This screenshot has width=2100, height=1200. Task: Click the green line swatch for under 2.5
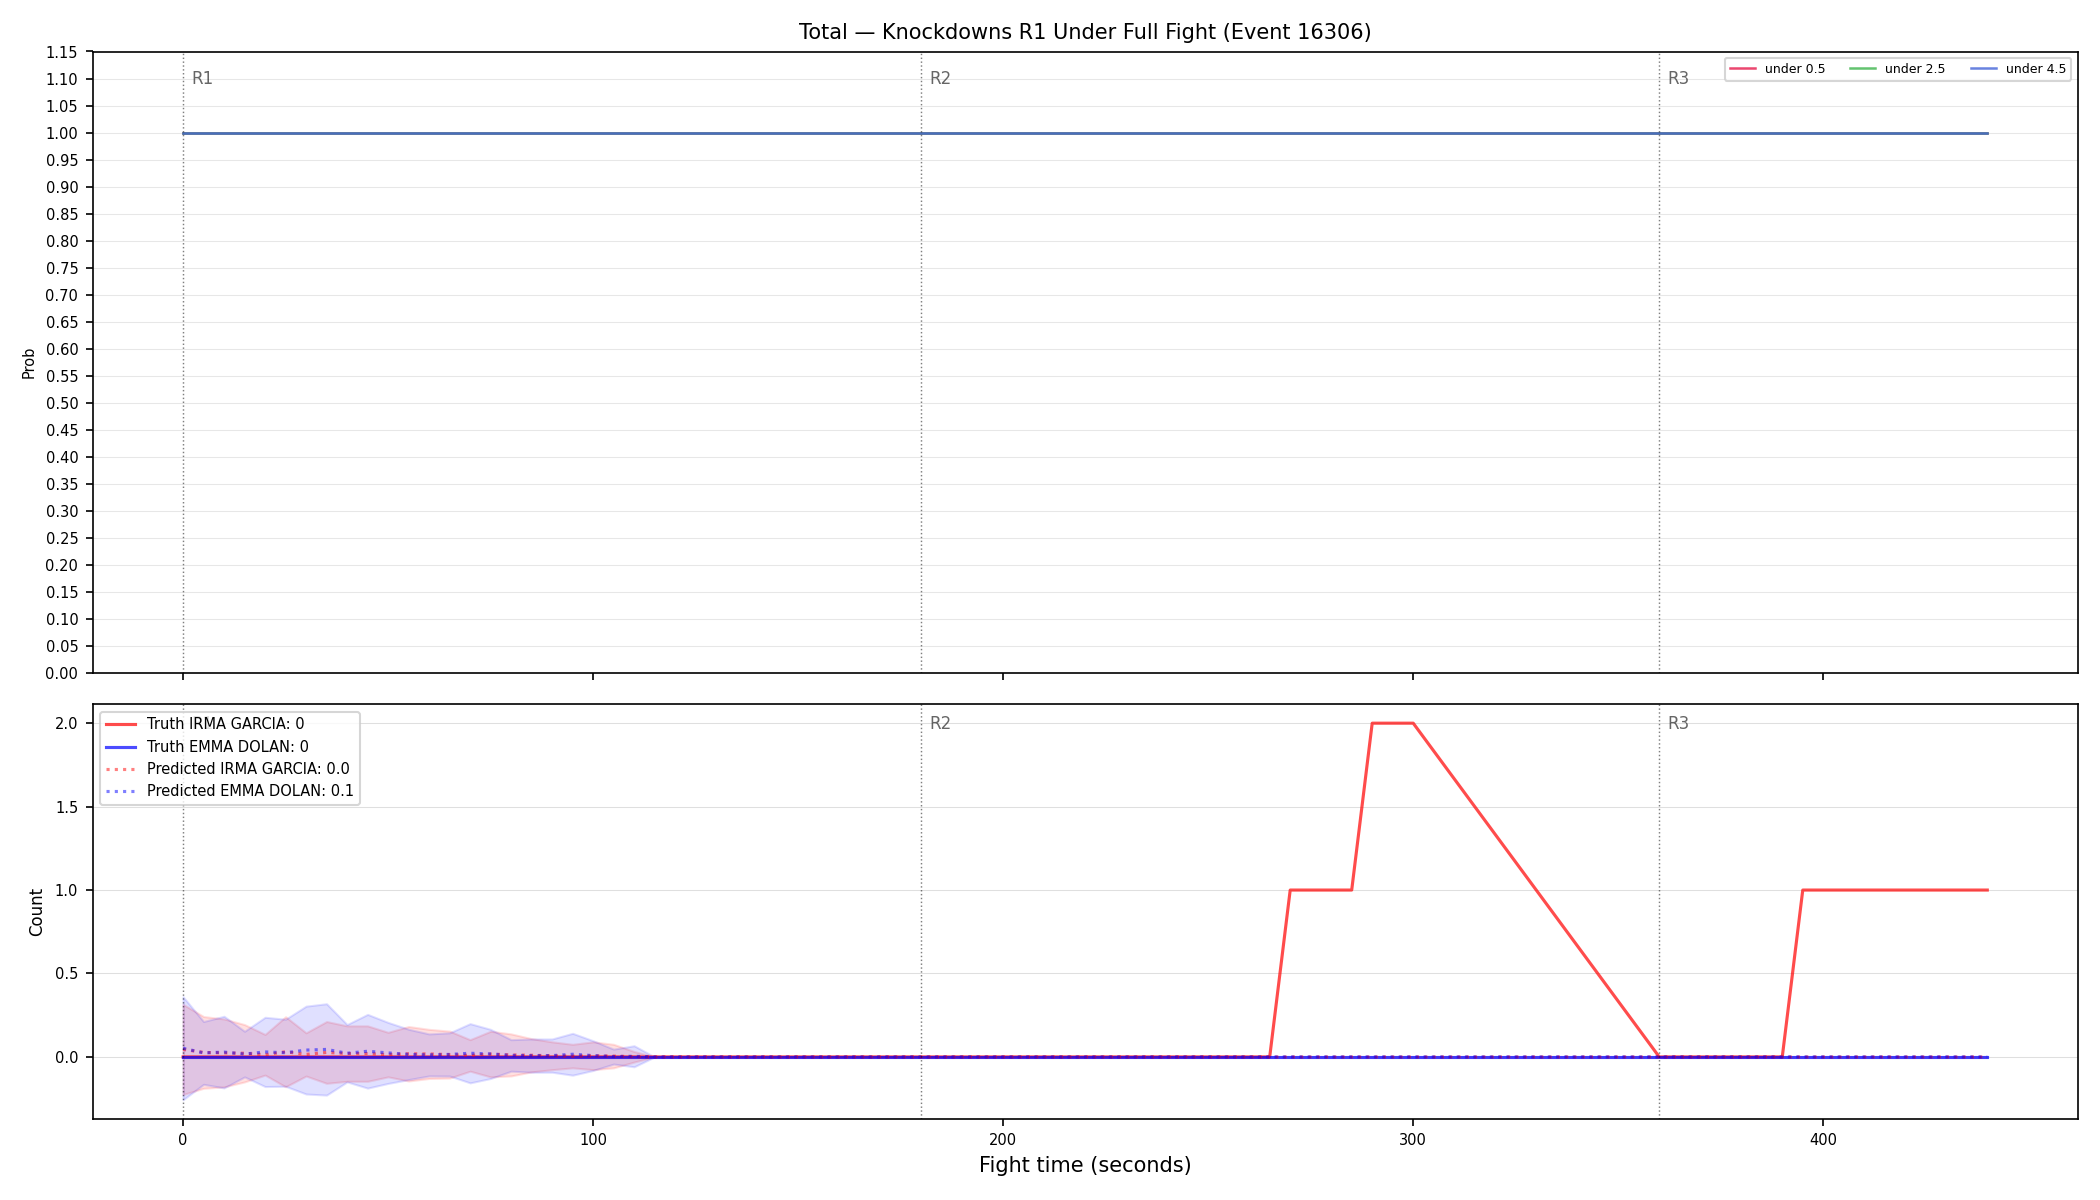[x=1863, y=69]
